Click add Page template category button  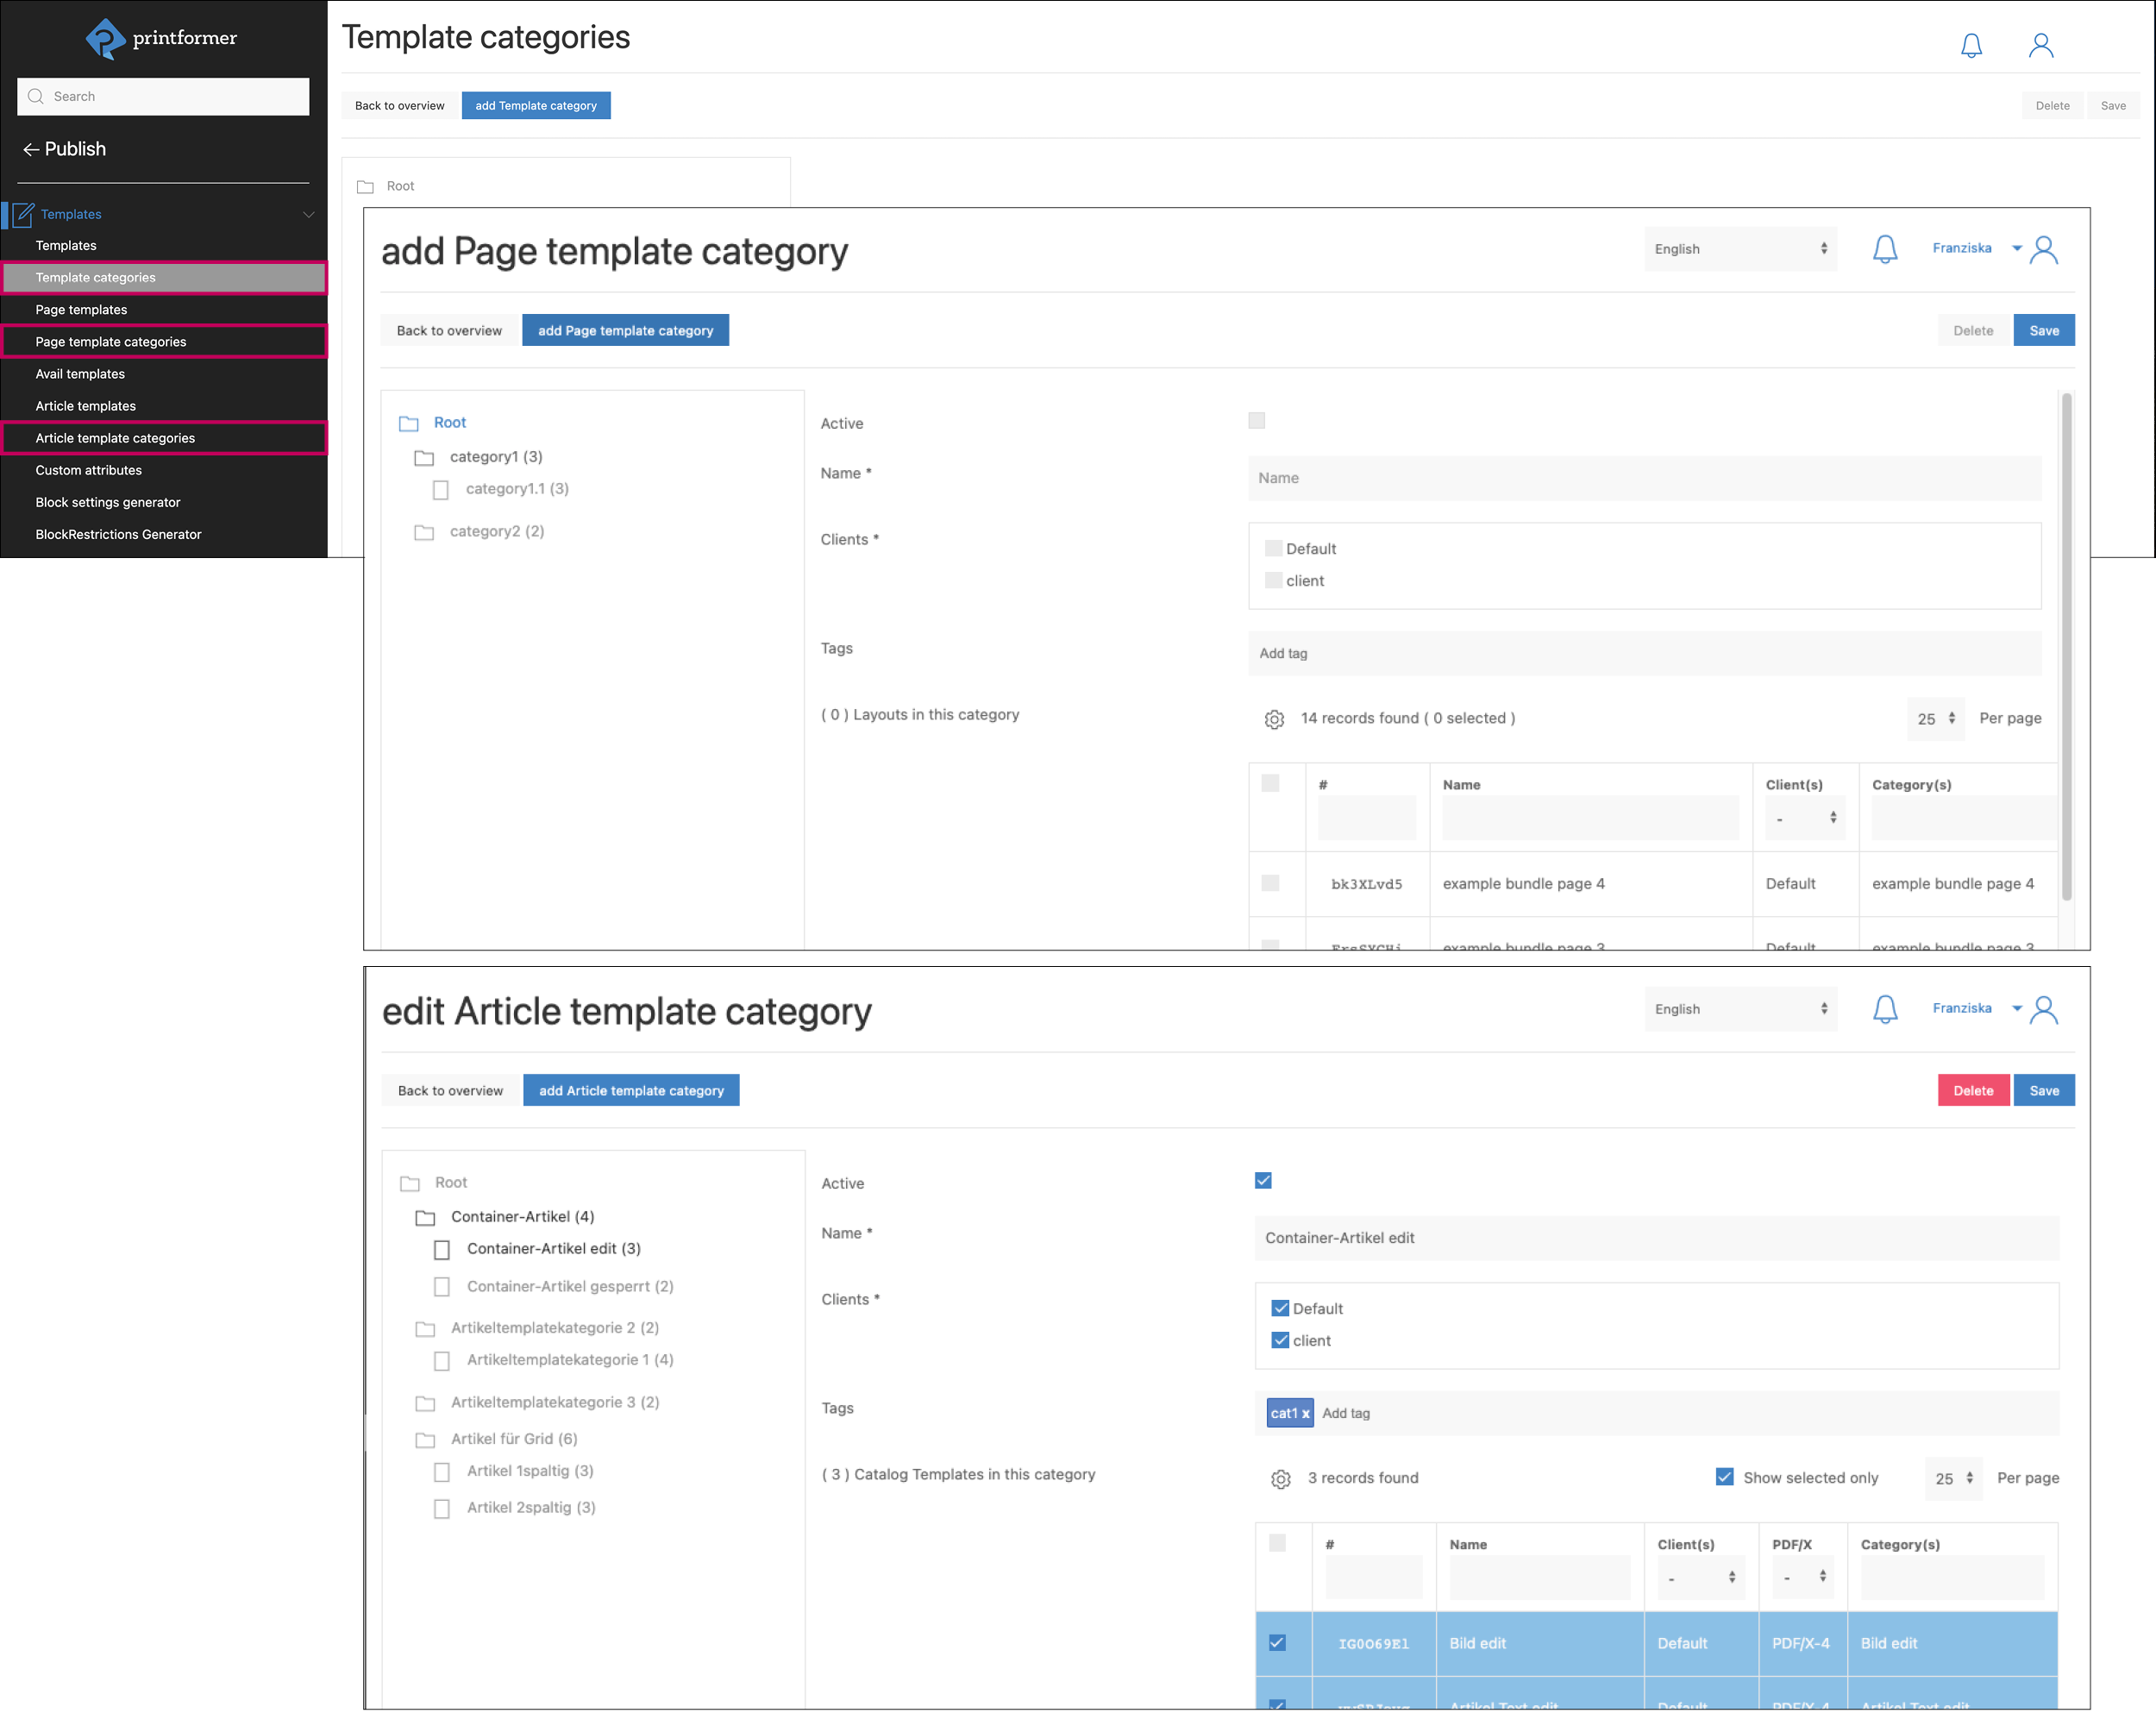625,331
